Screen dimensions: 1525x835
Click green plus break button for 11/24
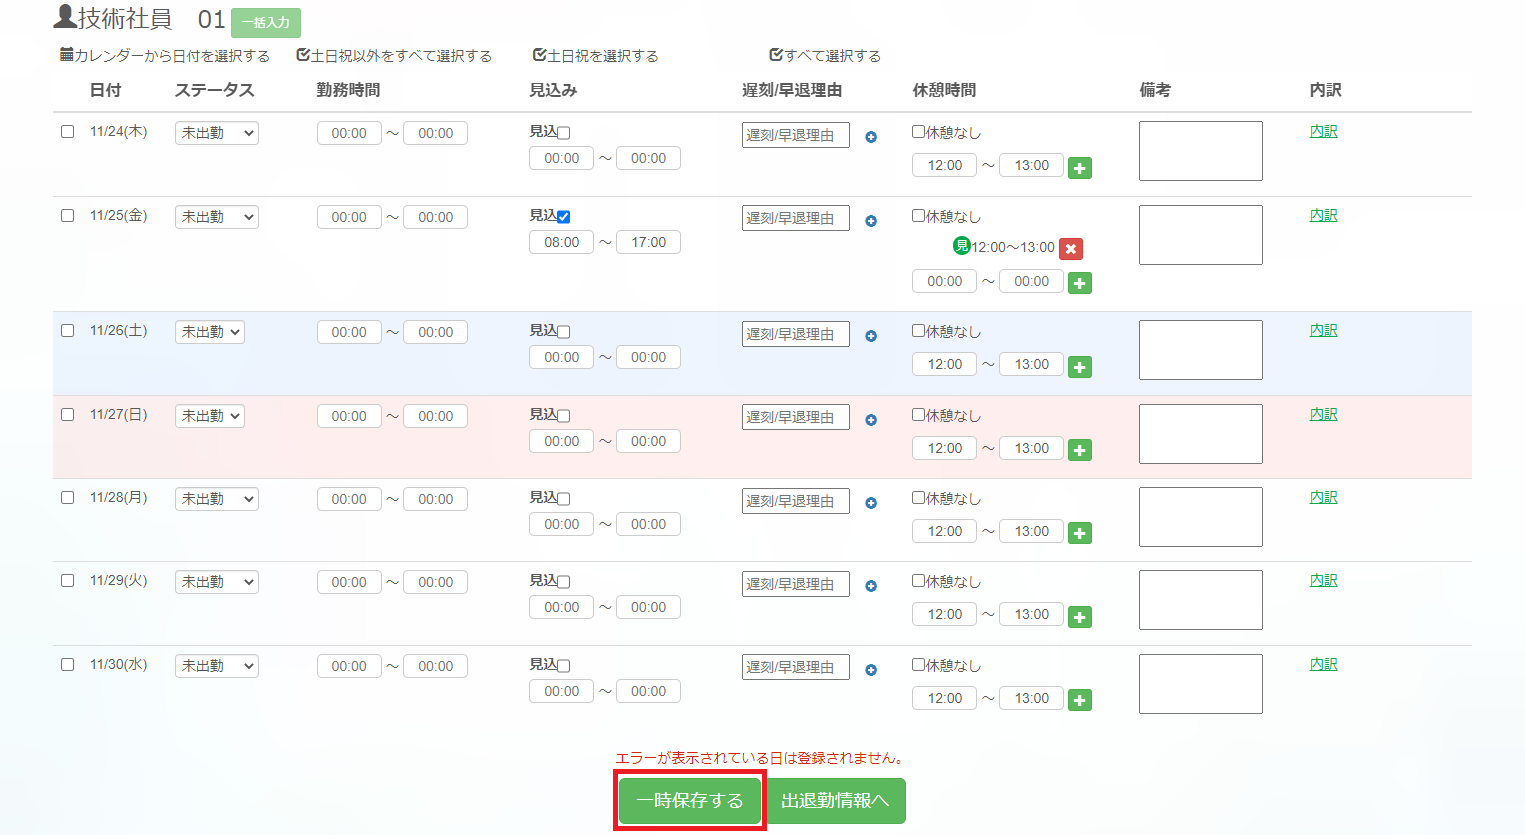(1079, 168)
